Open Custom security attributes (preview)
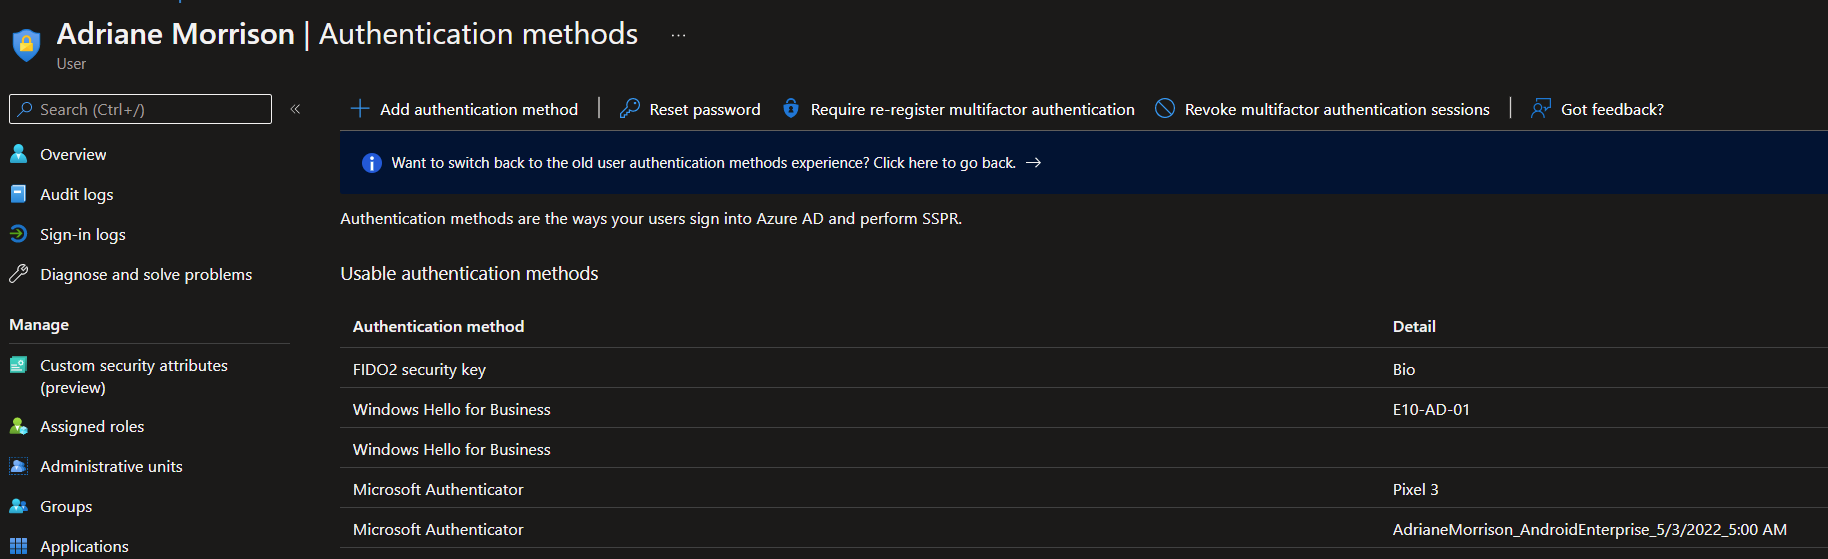The height and width of the screenshot is (559, 1828). pyautogui.click(x=134, y=376)
